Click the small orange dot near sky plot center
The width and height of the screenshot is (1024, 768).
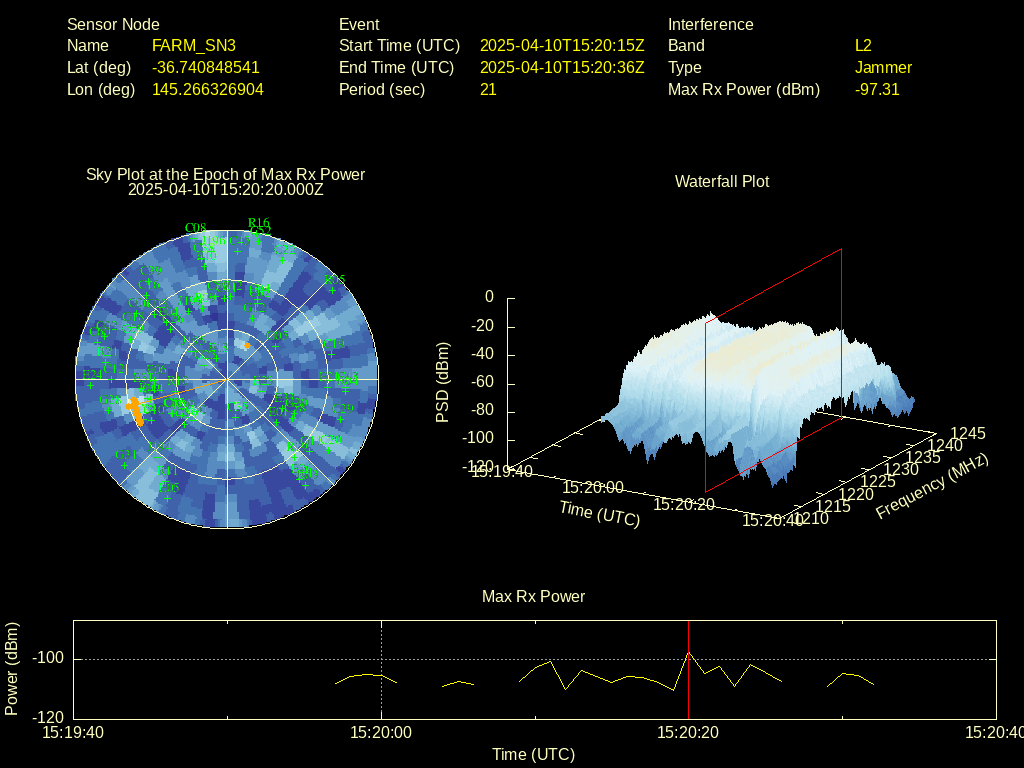(x=247, y=345)
